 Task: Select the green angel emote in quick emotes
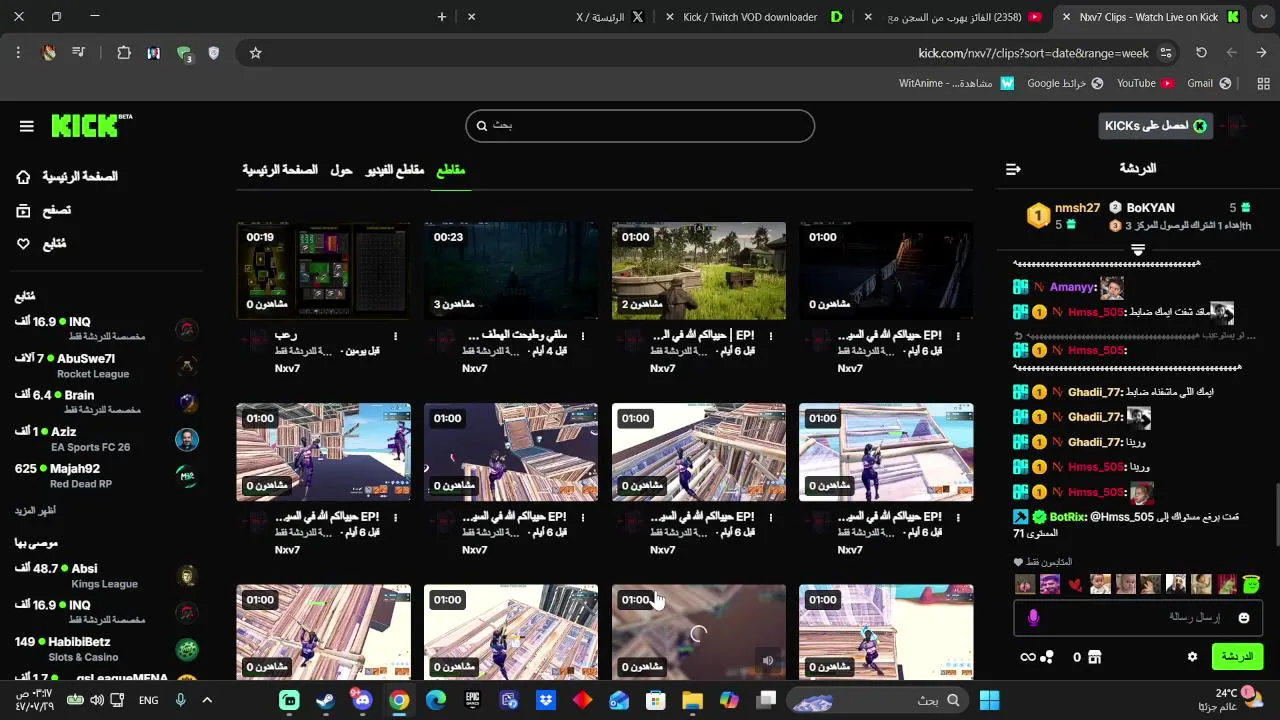[x=1251, y=584]
